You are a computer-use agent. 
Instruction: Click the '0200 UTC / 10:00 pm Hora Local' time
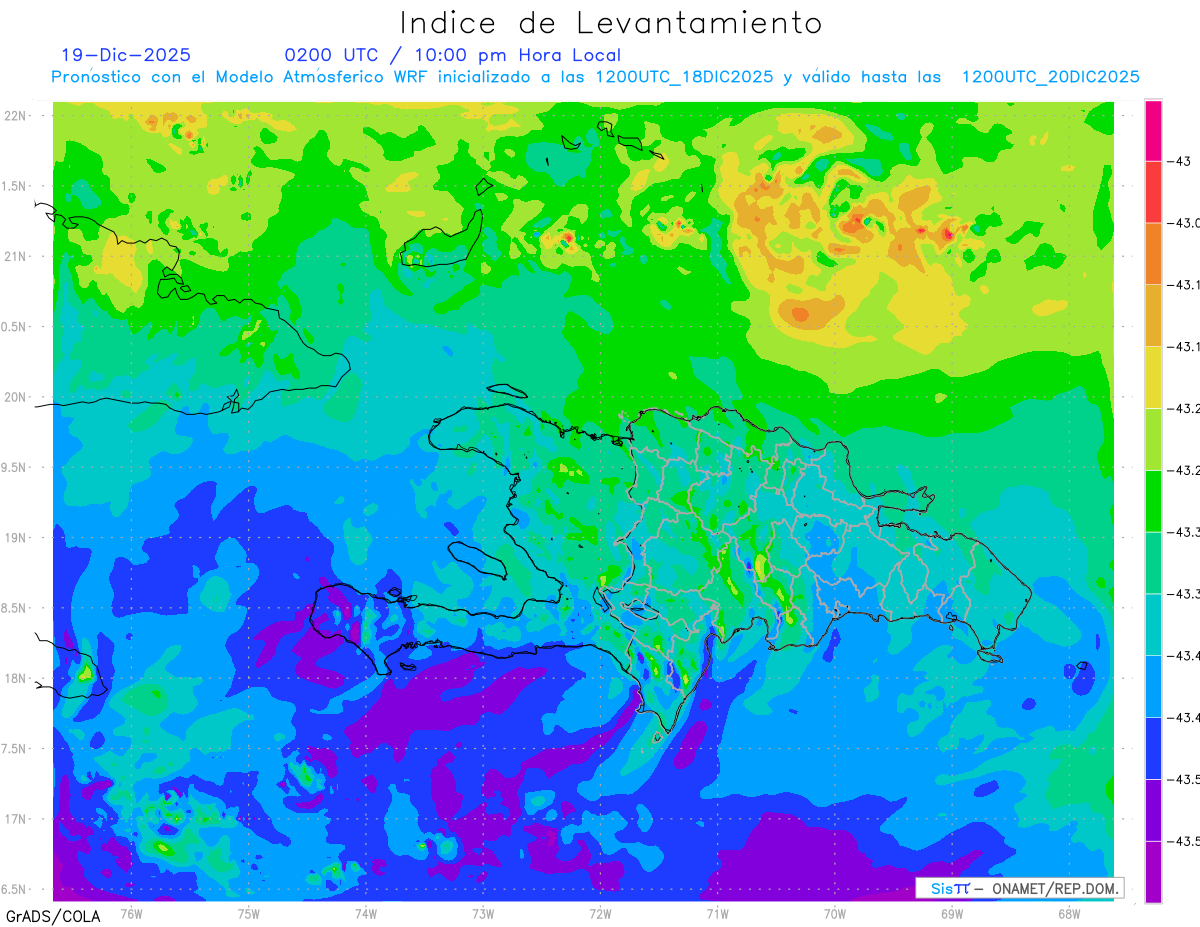[x=453, y=56]
